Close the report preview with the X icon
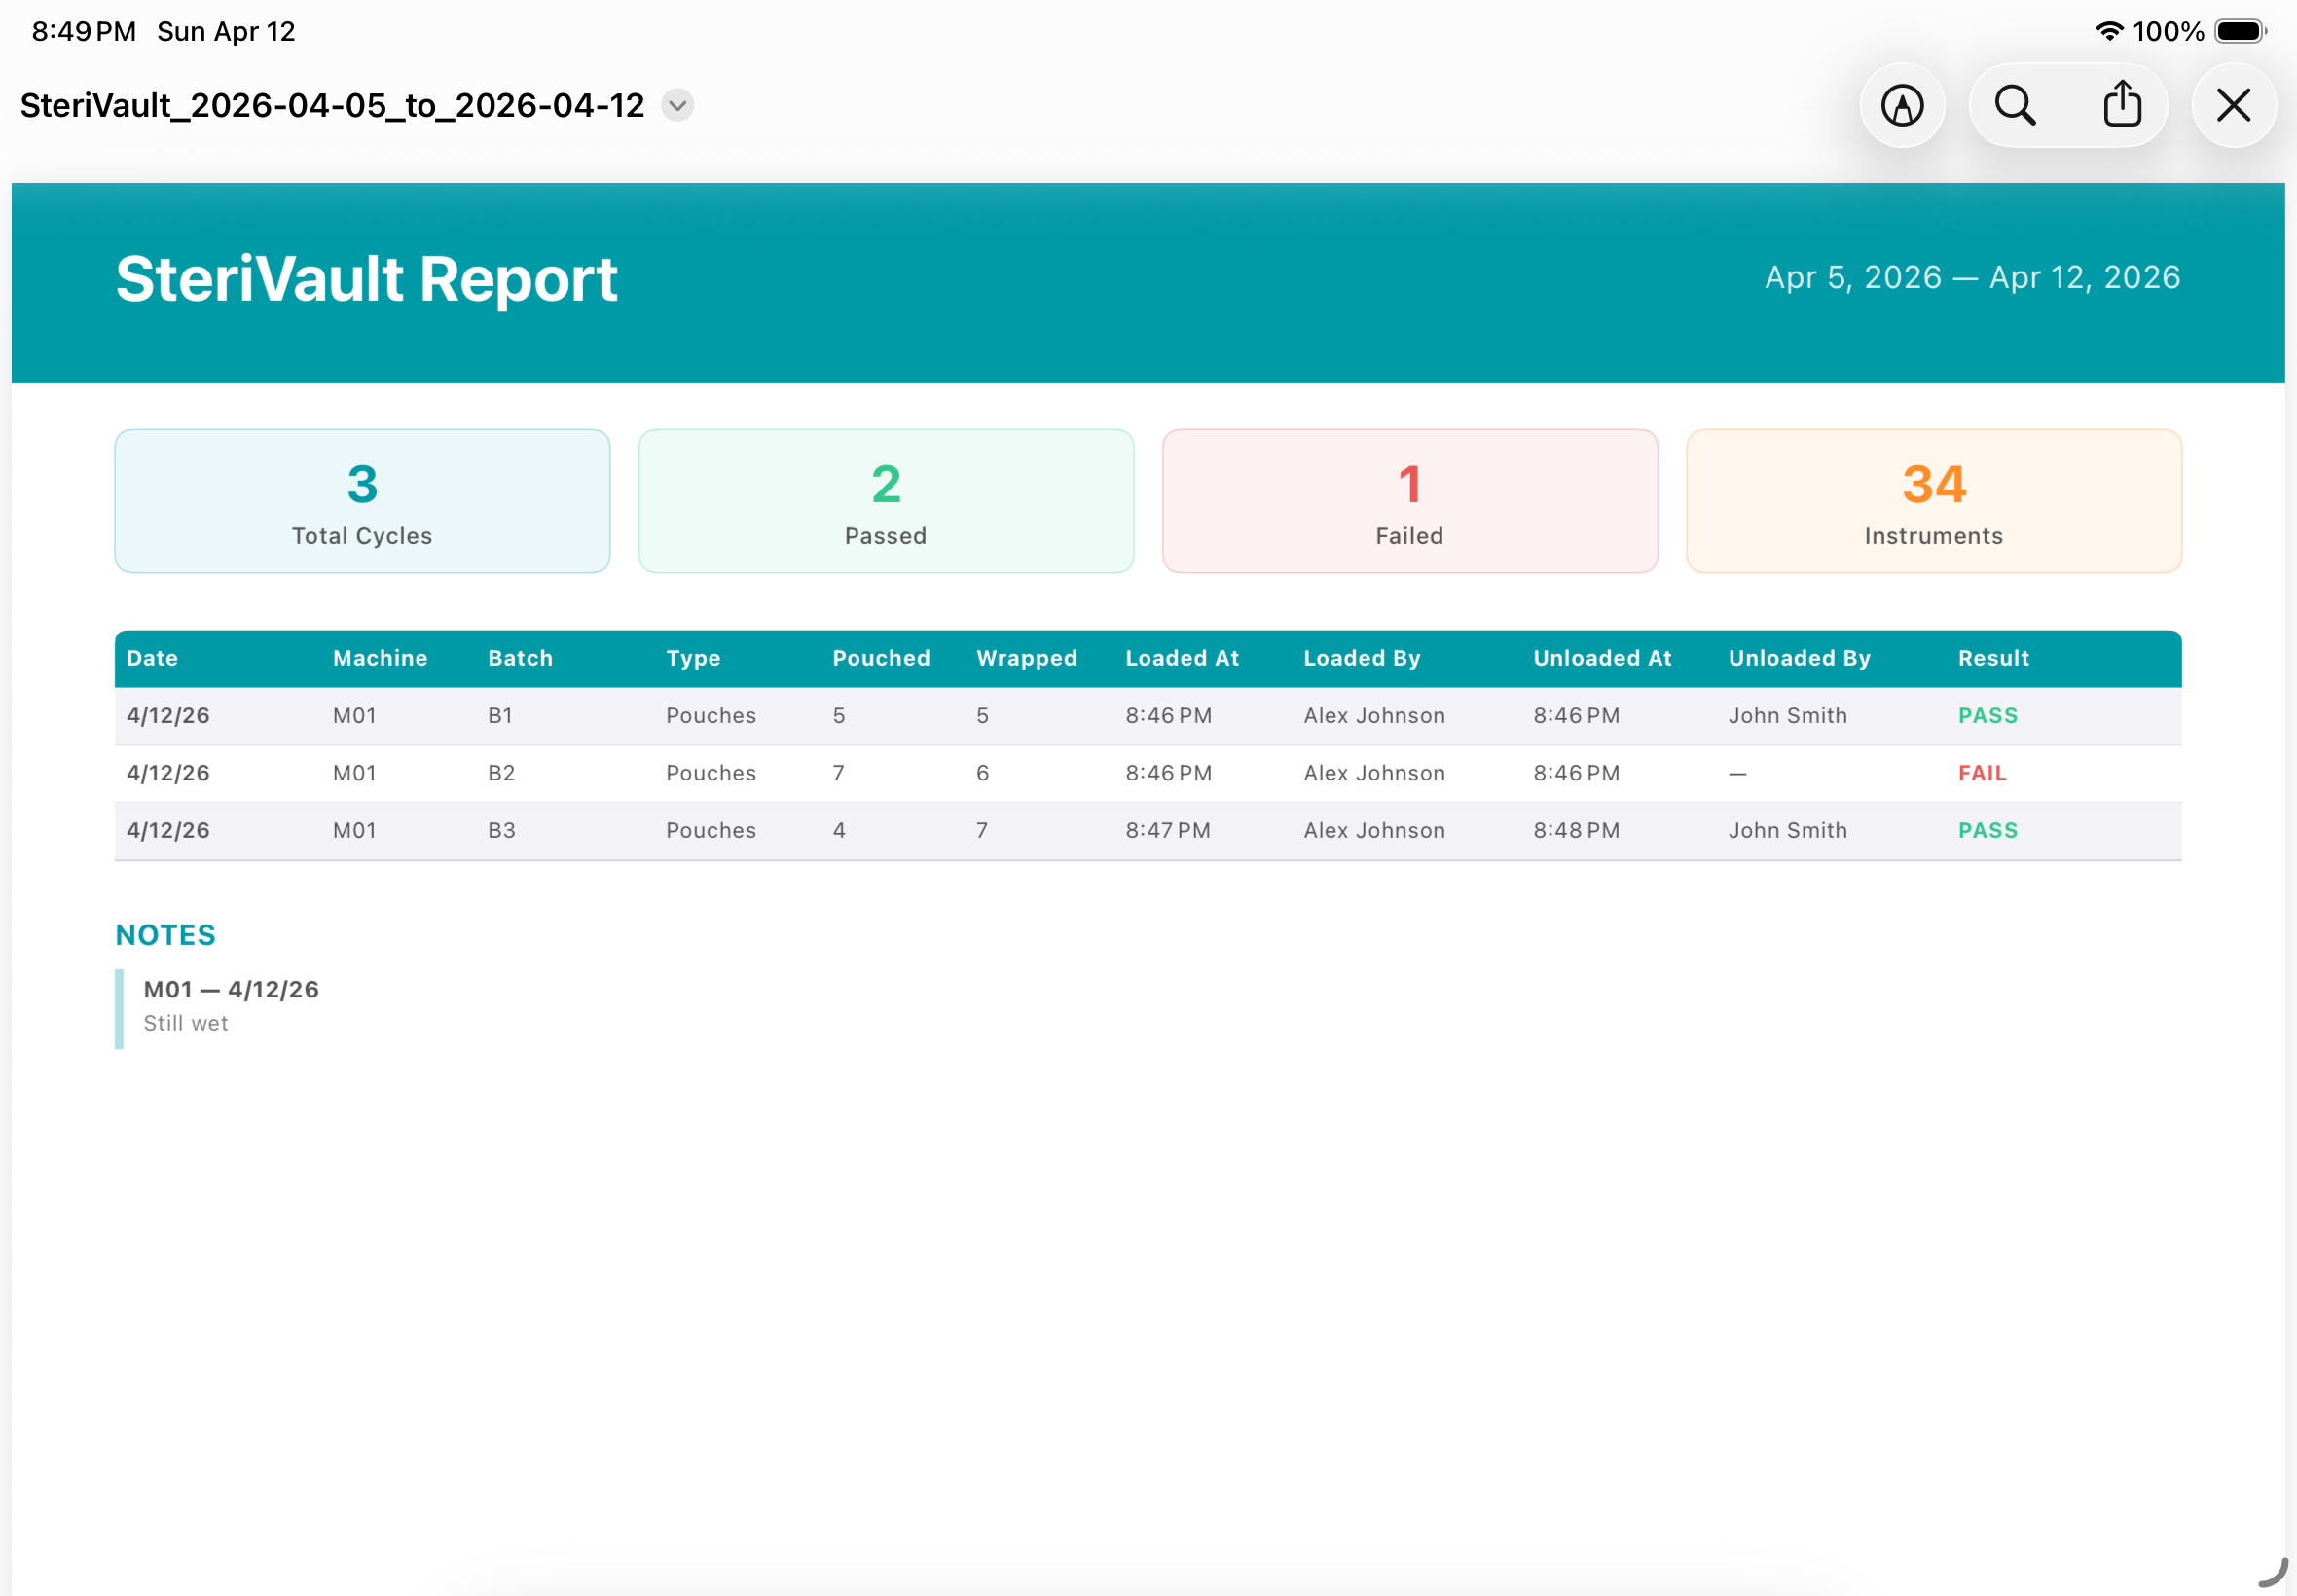The width and height of the screenshot is (2297, 1596). coord(2232,104)
